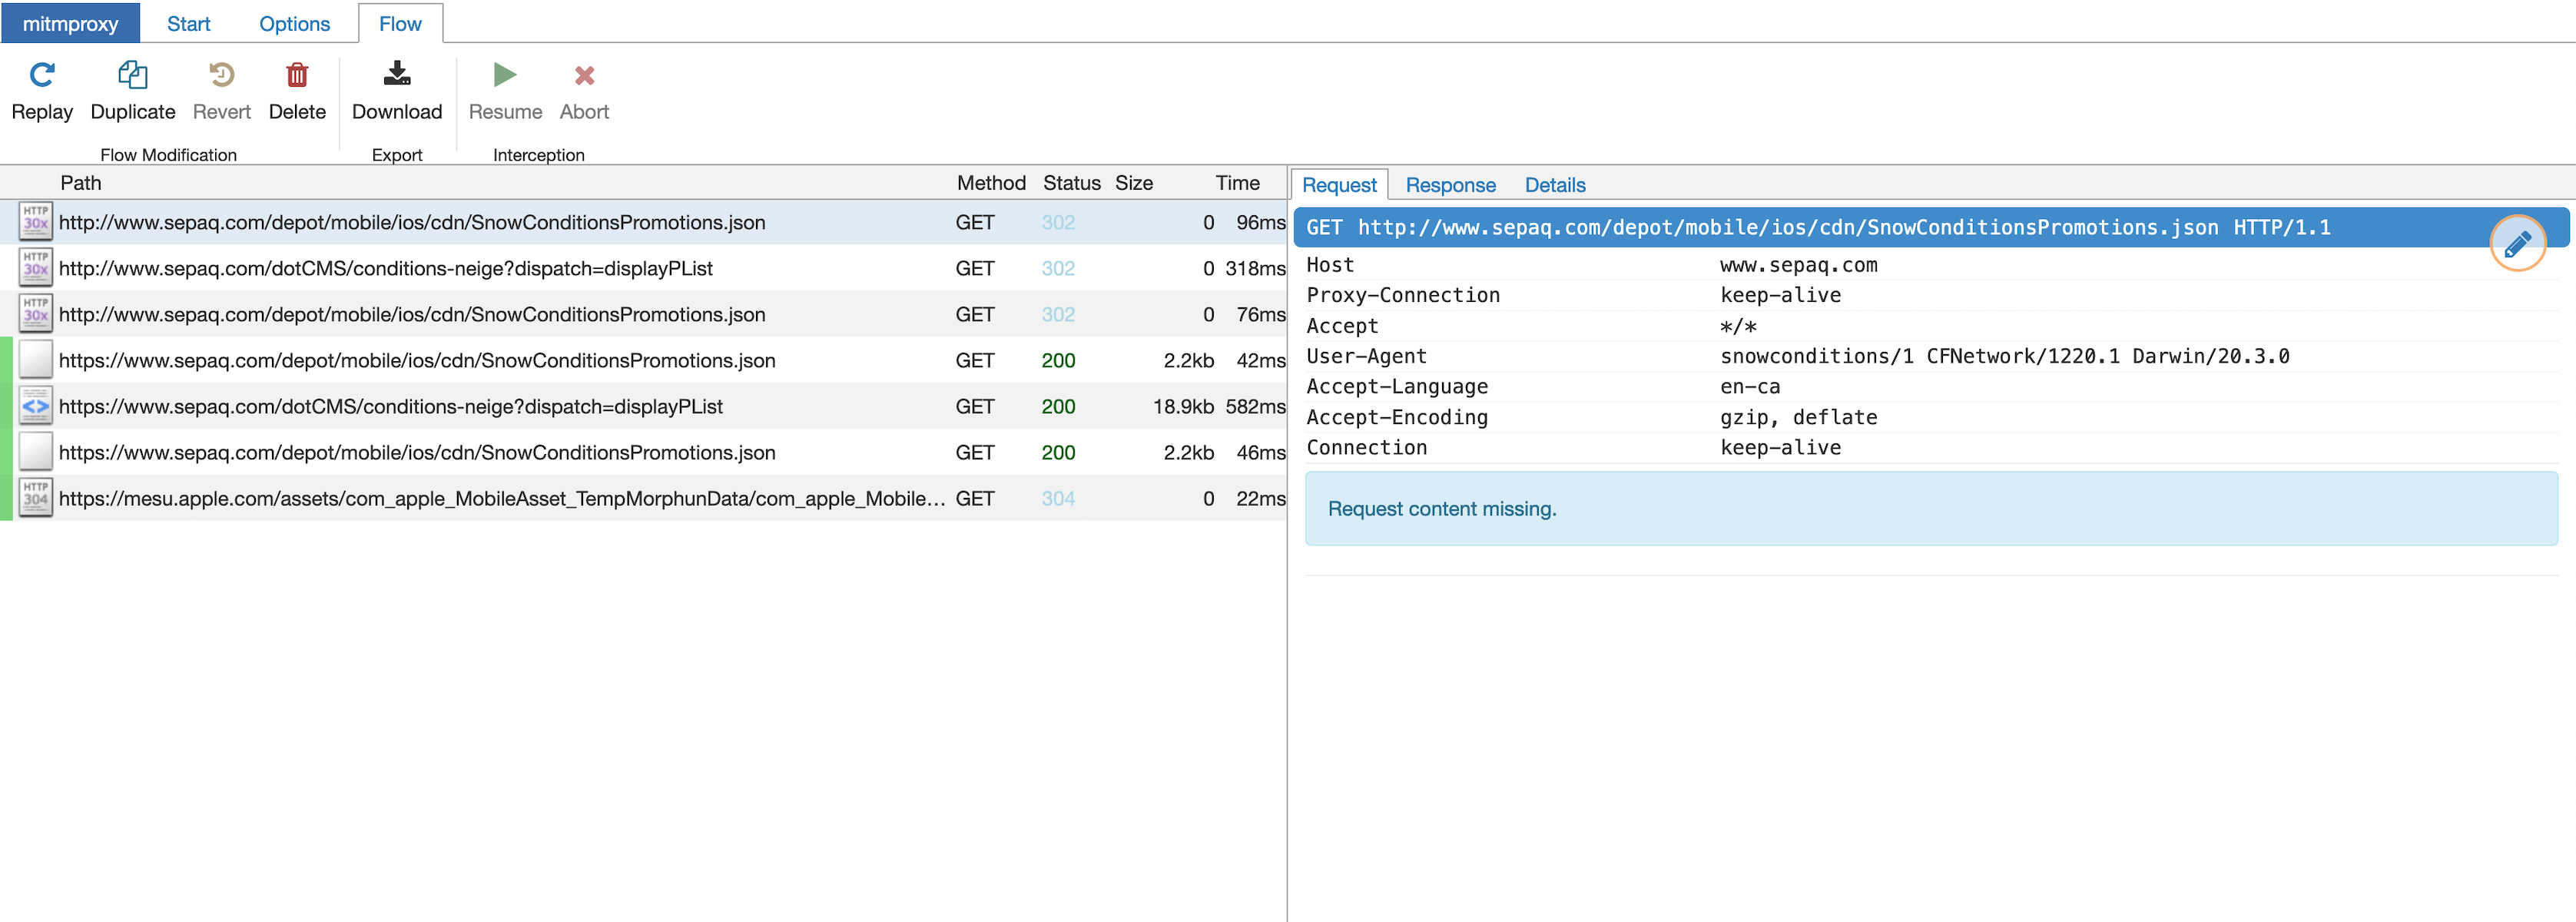The image size is (2576, 922).
Task: Abort the intercepted flow
Action: click(584, 75)
